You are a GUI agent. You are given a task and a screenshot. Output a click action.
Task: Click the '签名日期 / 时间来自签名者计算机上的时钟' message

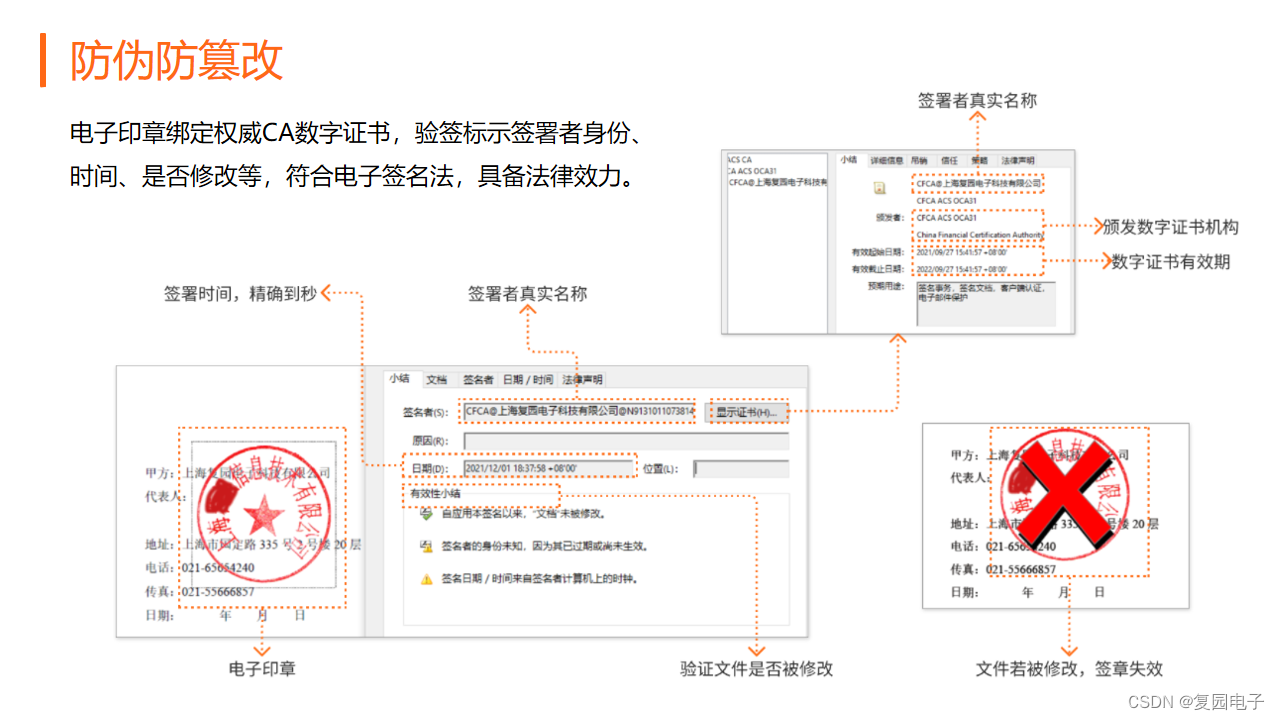(x=539, y=579)
